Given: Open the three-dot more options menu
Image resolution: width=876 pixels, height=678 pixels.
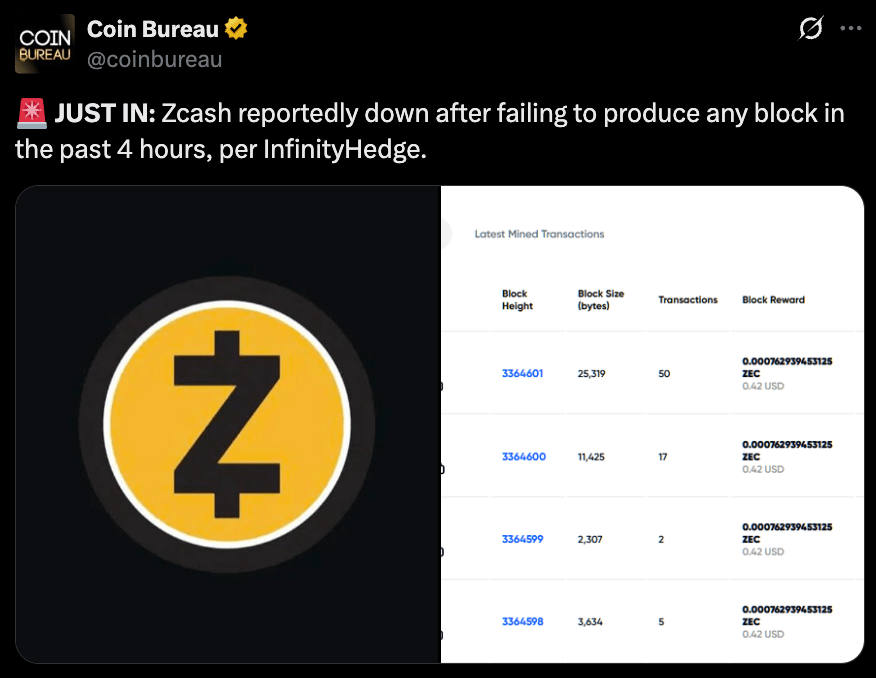Looking at the screenshot, I should coord(850,28).
